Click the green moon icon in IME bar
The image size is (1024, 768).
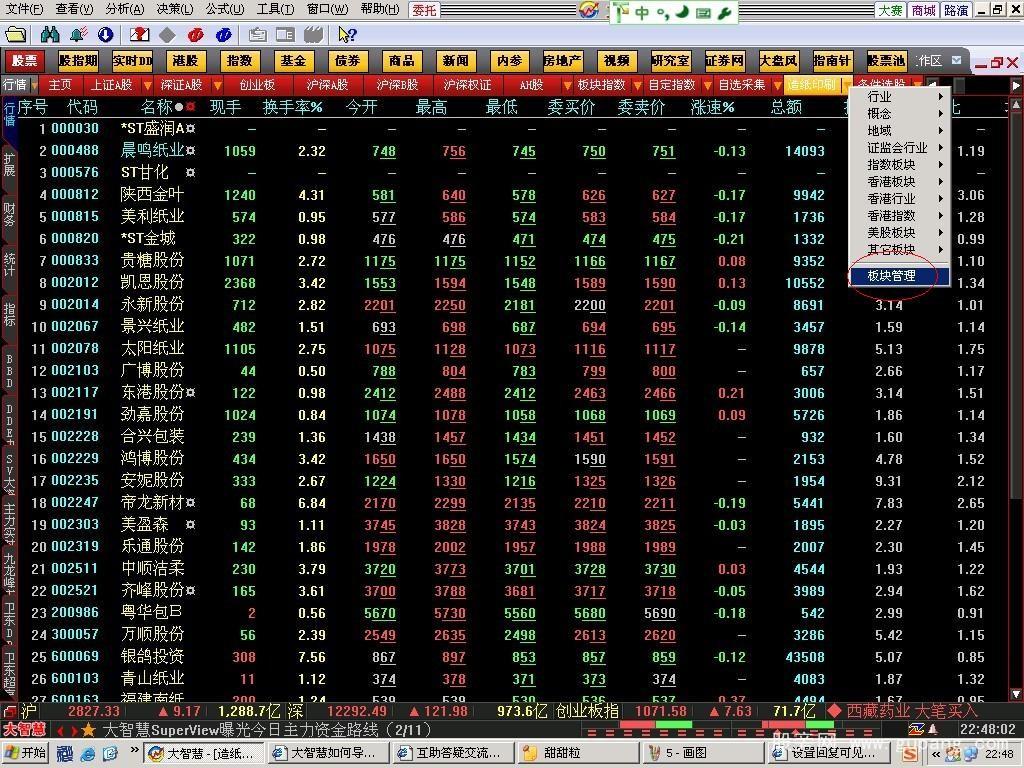click(681, 12)
